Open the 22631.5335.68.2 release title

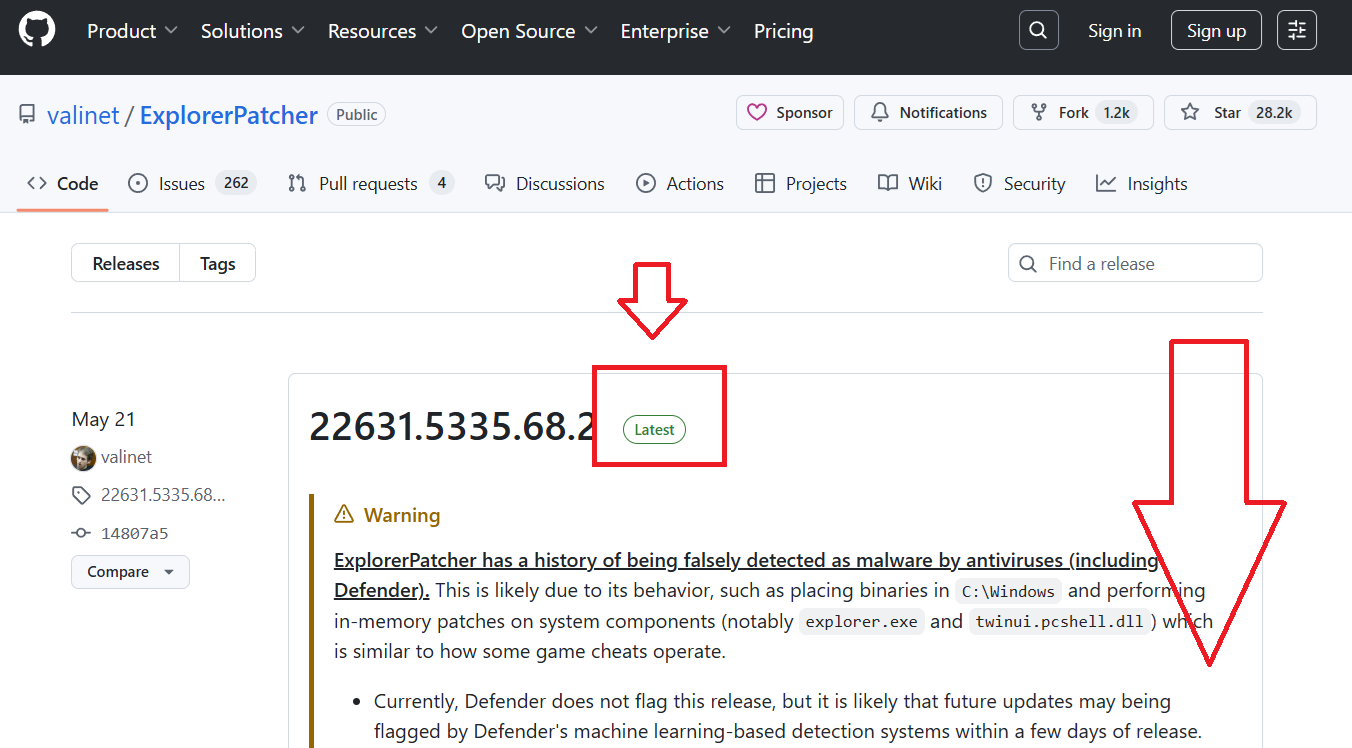[453, 427]
